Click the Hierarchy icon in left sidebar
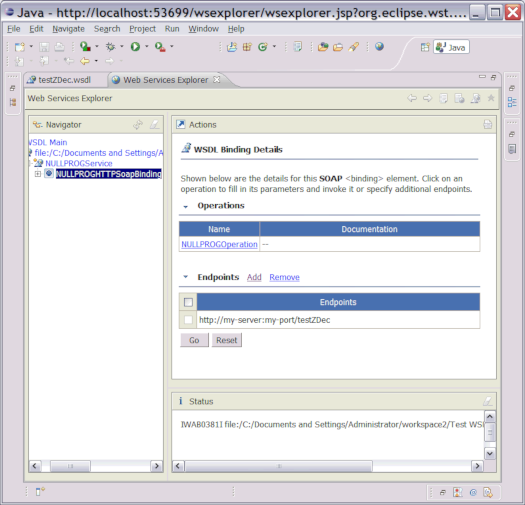This screenshot has width=525, height=505. (13, 102)
